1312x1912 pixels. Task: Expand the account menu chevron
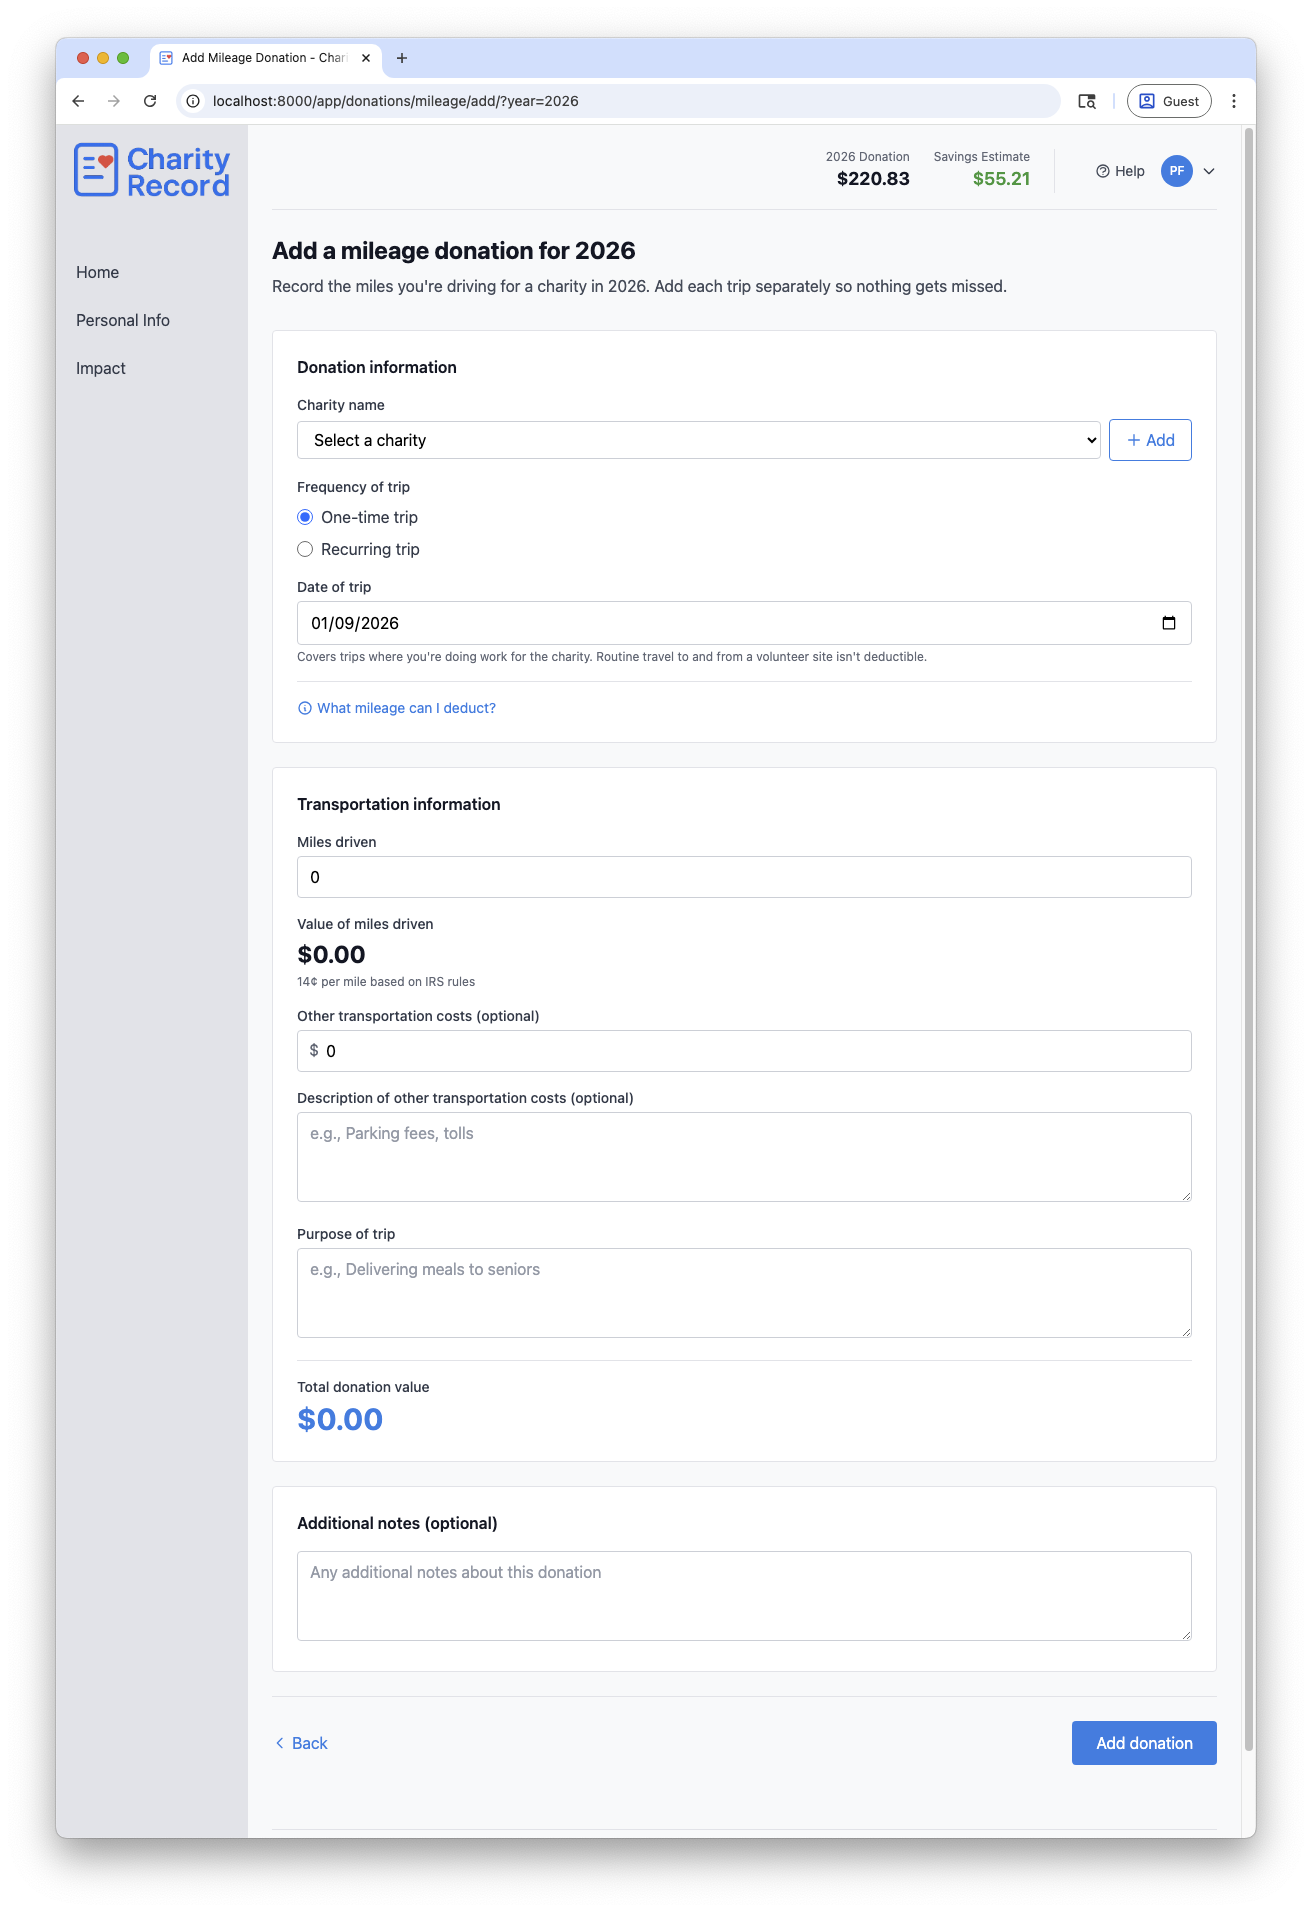(x=1209, y=171)
